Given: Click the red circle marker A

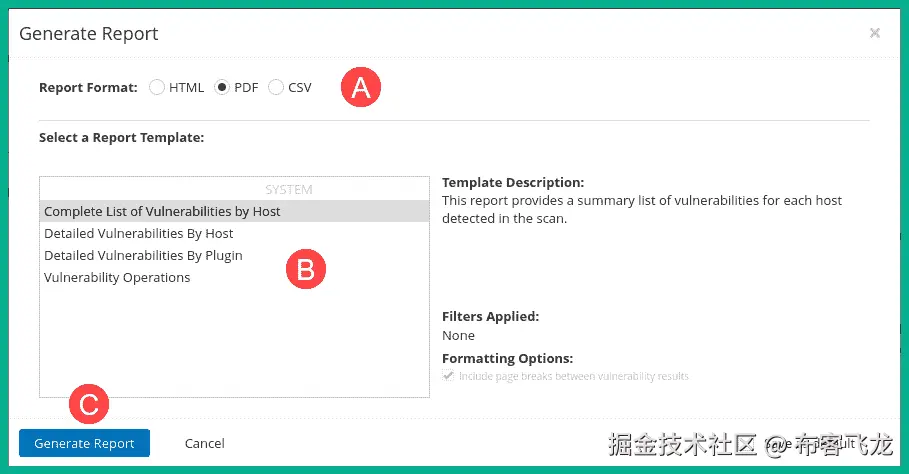Looking at the screenshot, I should [x=361, y=87].
